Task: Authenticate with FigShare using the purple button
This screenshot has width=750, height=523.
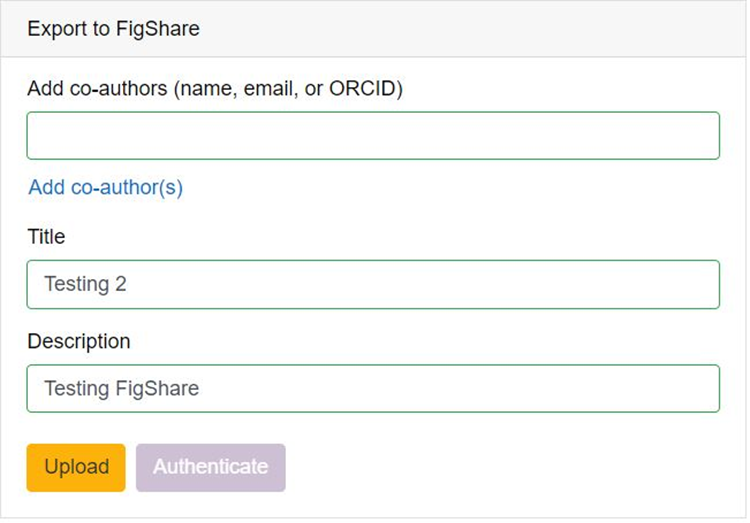Action: point(210,467)
